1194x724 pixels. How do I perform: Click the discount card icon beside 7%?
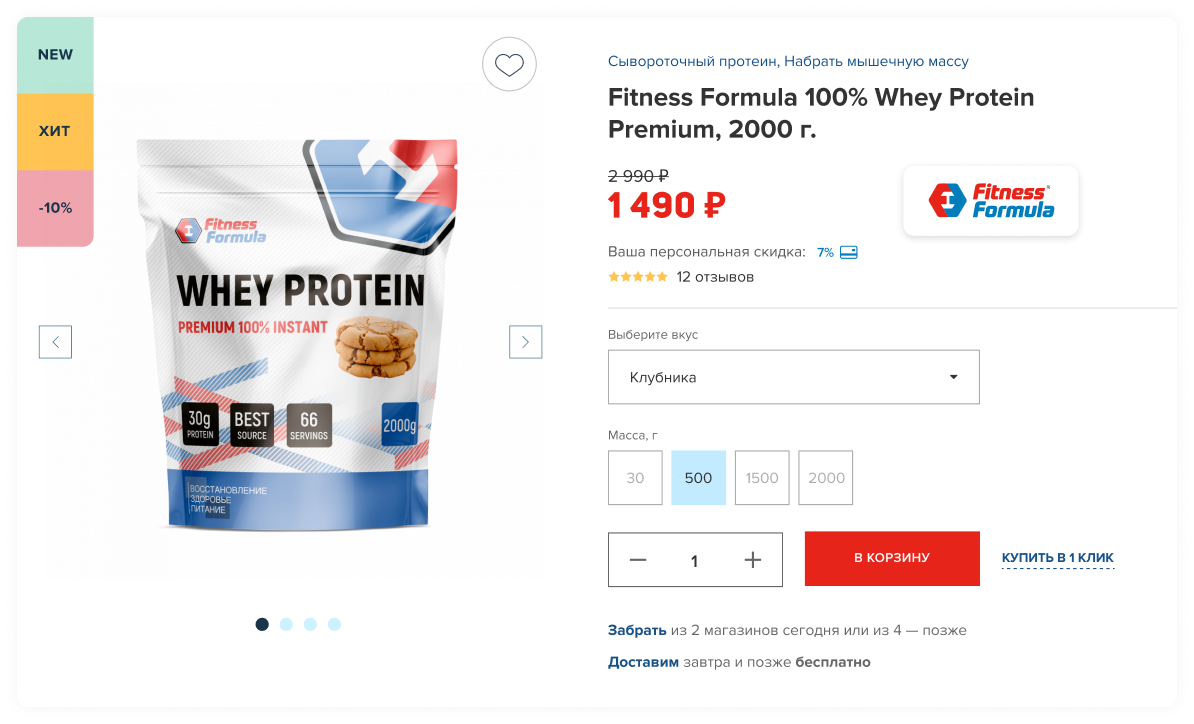tap(848, 253)
